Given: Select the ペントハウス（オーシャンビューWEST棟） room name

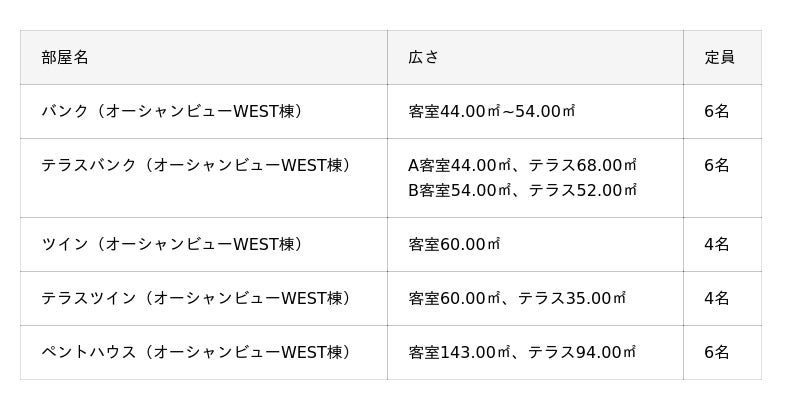Looking at the screenshot, I should 196,353.
